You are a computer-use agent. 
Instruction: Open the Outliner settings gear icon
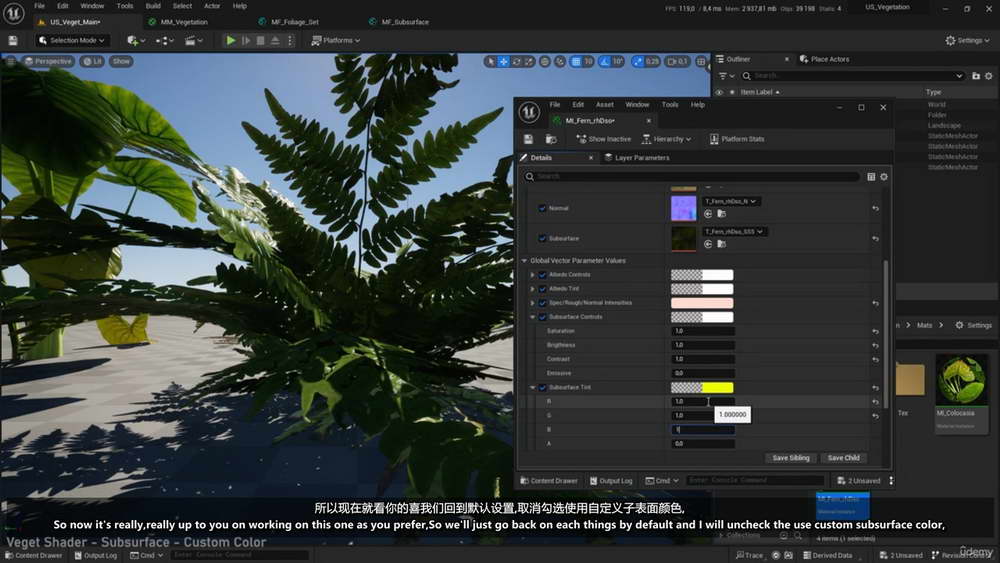tap(989, 76)
